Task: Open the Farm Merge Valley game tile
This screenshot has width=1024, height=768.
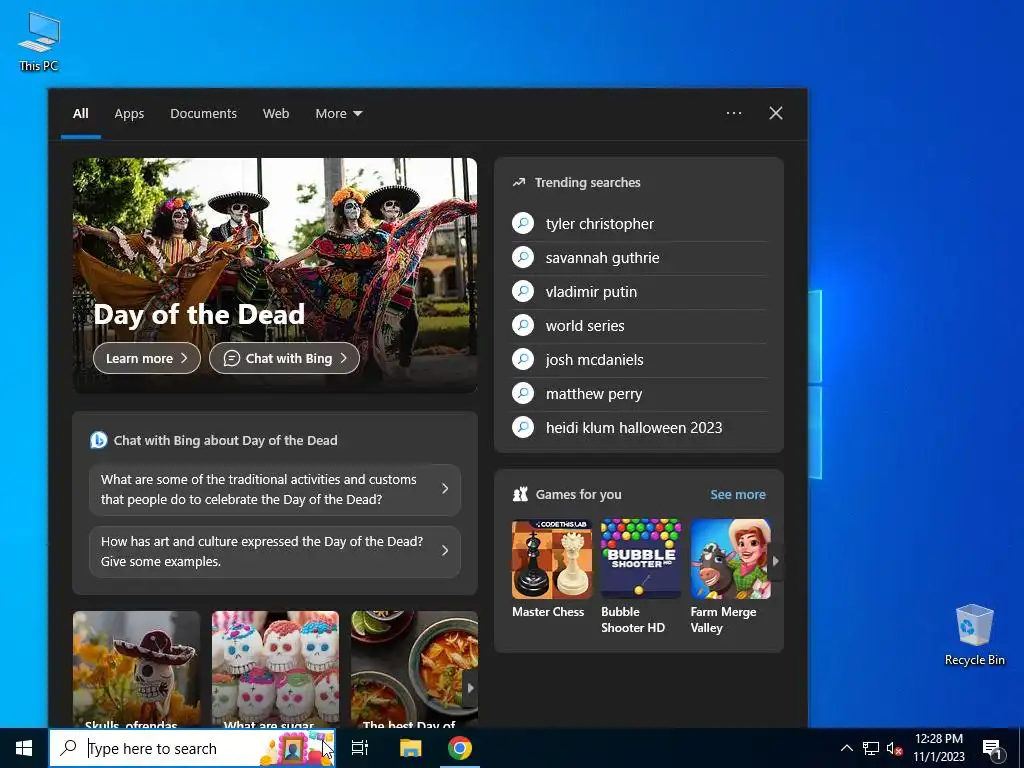Action: click(x=731, y=577)
